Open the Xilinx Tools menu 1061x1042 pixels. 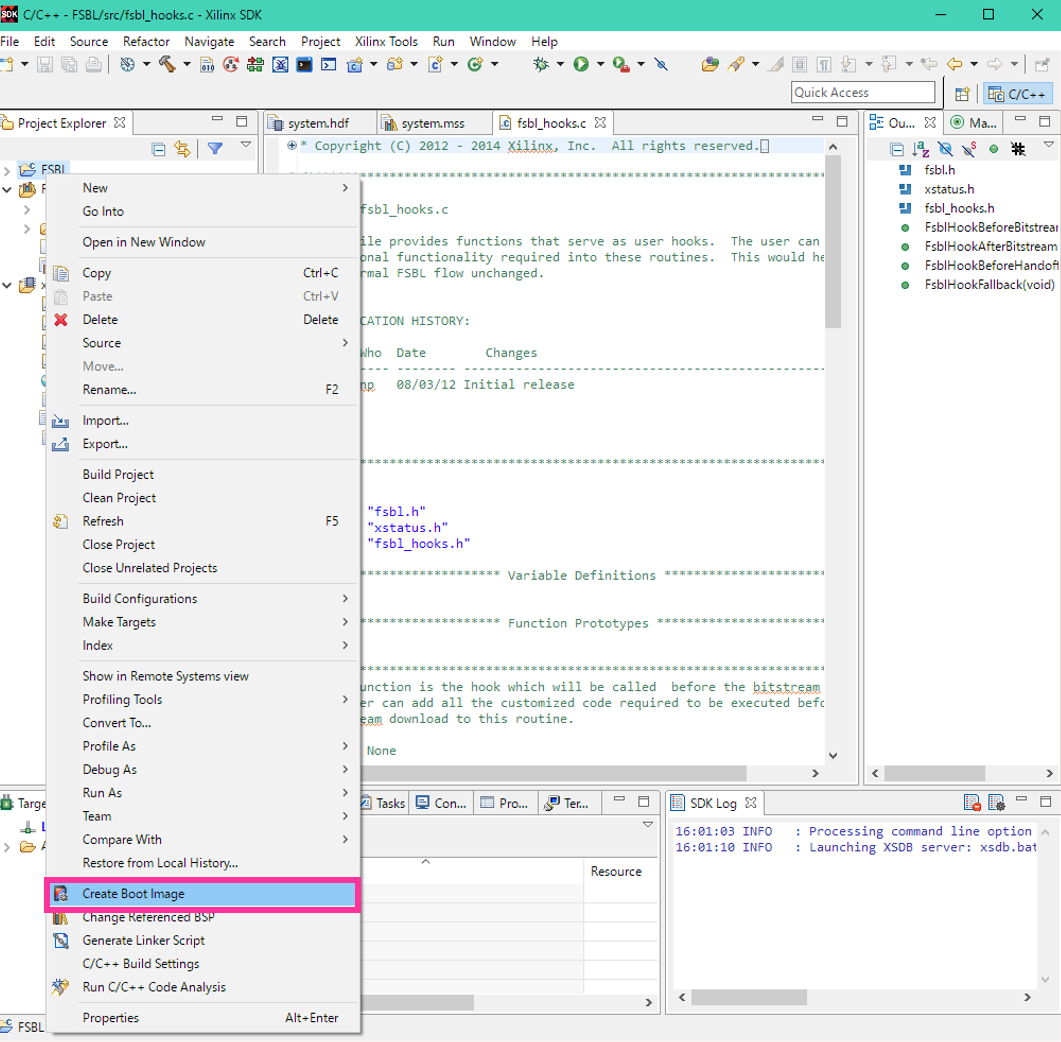[386, 41]
